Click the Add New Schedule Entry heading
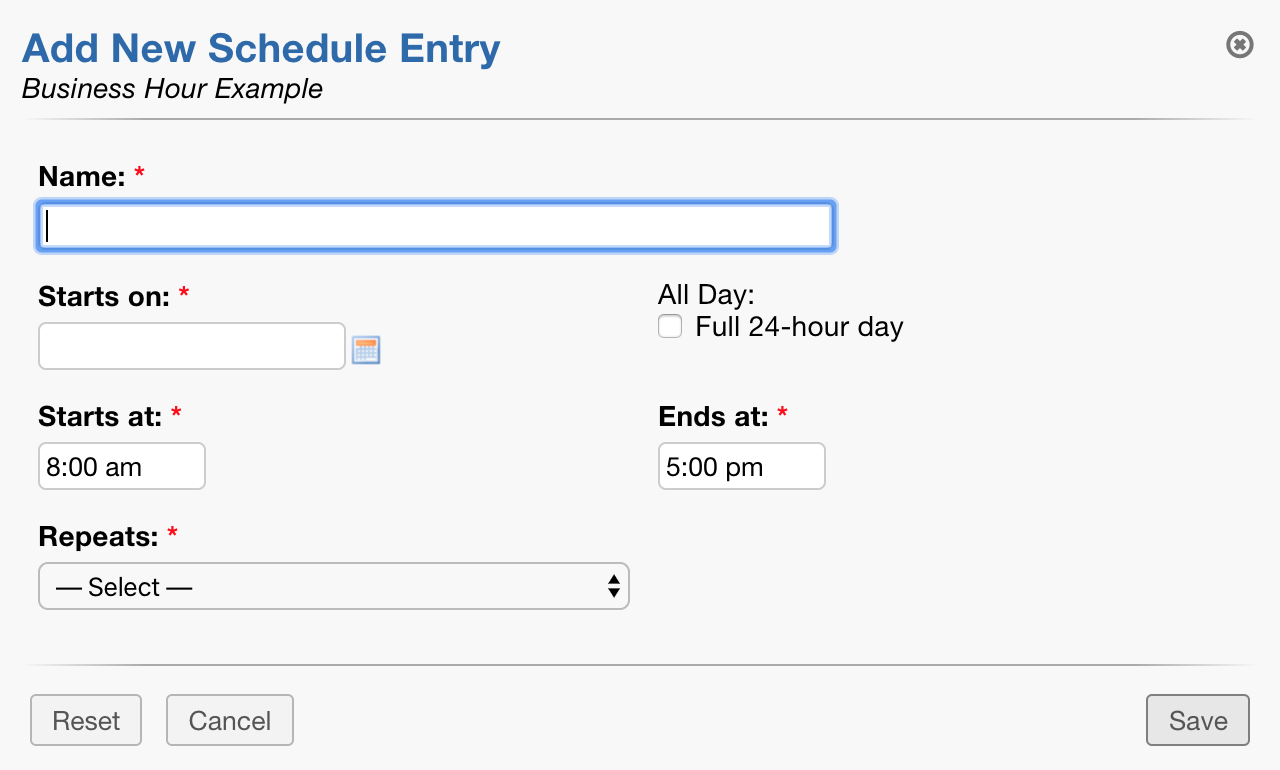Screen dimensions: 1280x770 (x=260, y=48)
